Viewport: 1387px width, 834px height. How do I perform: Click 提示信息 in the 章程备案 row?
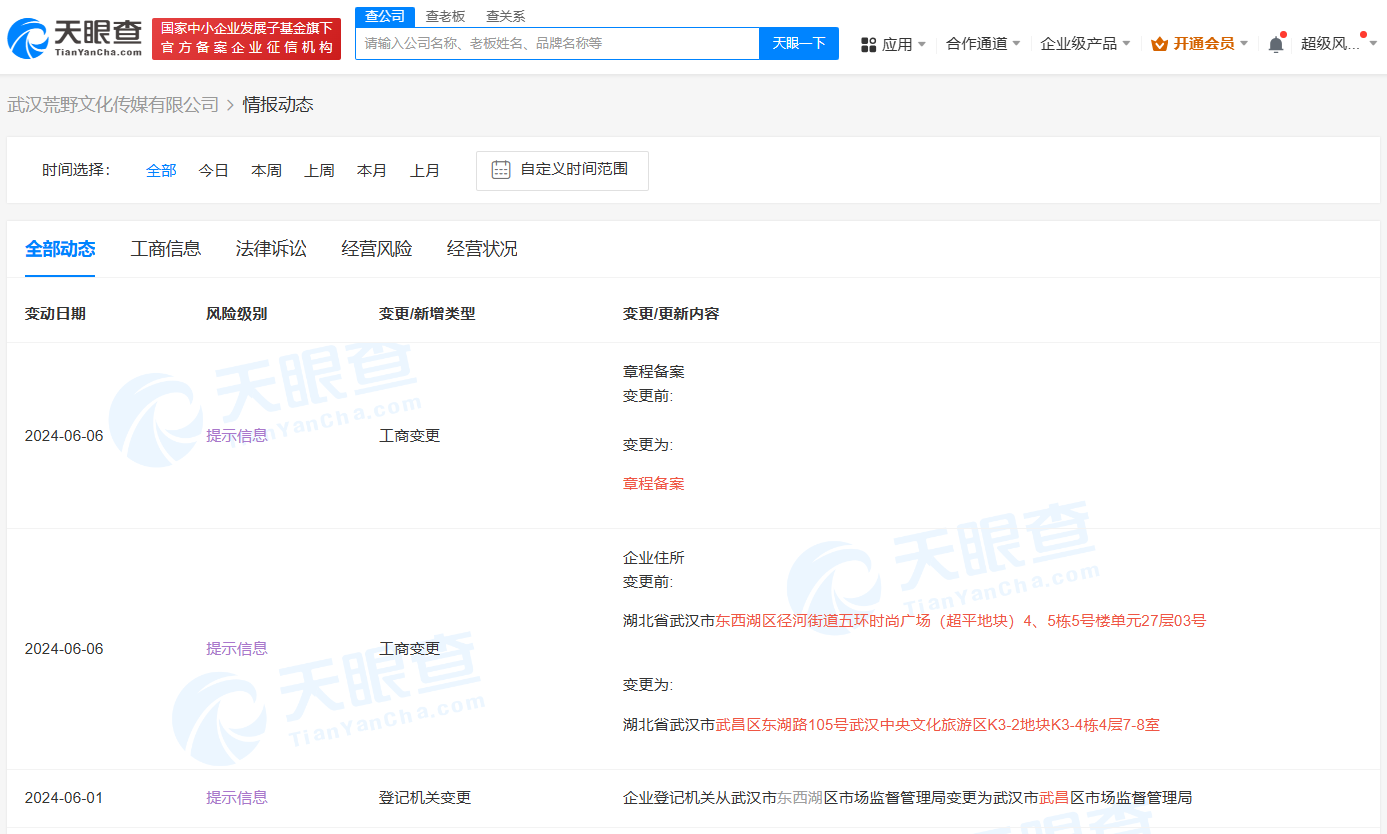(237, 436)
